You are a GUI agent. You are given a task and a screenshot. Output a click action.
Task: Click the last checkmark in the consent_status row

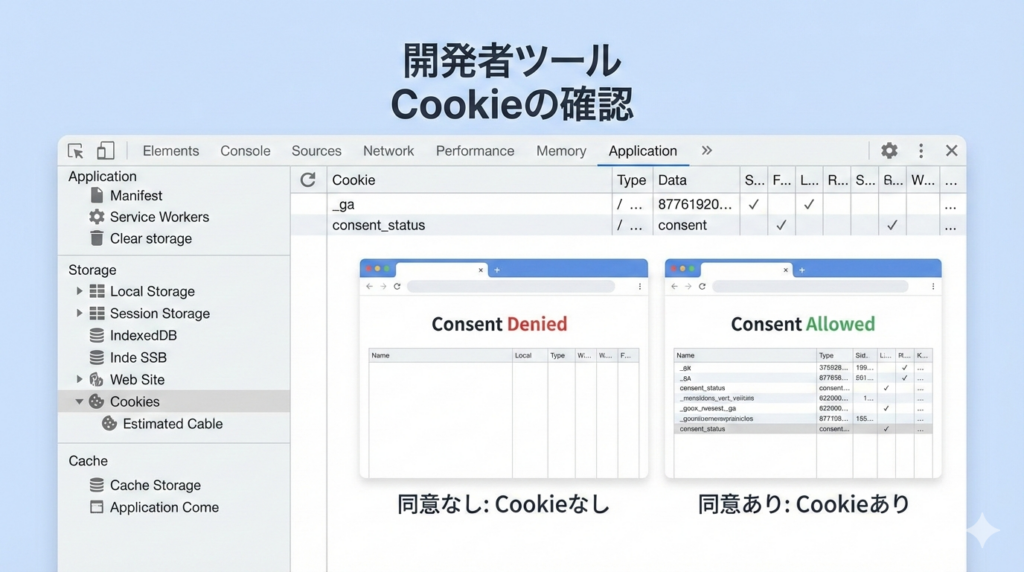tap(891, 225)
